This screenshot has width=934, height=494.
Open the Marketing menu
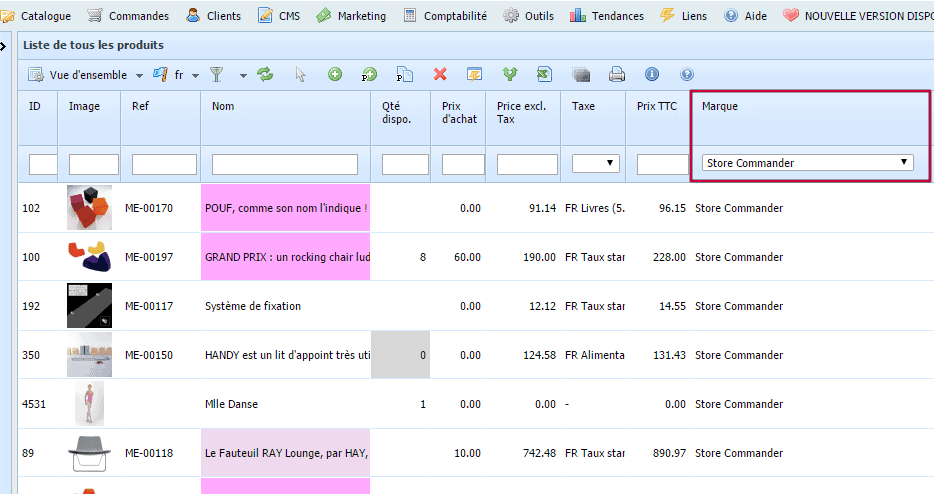pyautogui.click(x=351, y=16)
